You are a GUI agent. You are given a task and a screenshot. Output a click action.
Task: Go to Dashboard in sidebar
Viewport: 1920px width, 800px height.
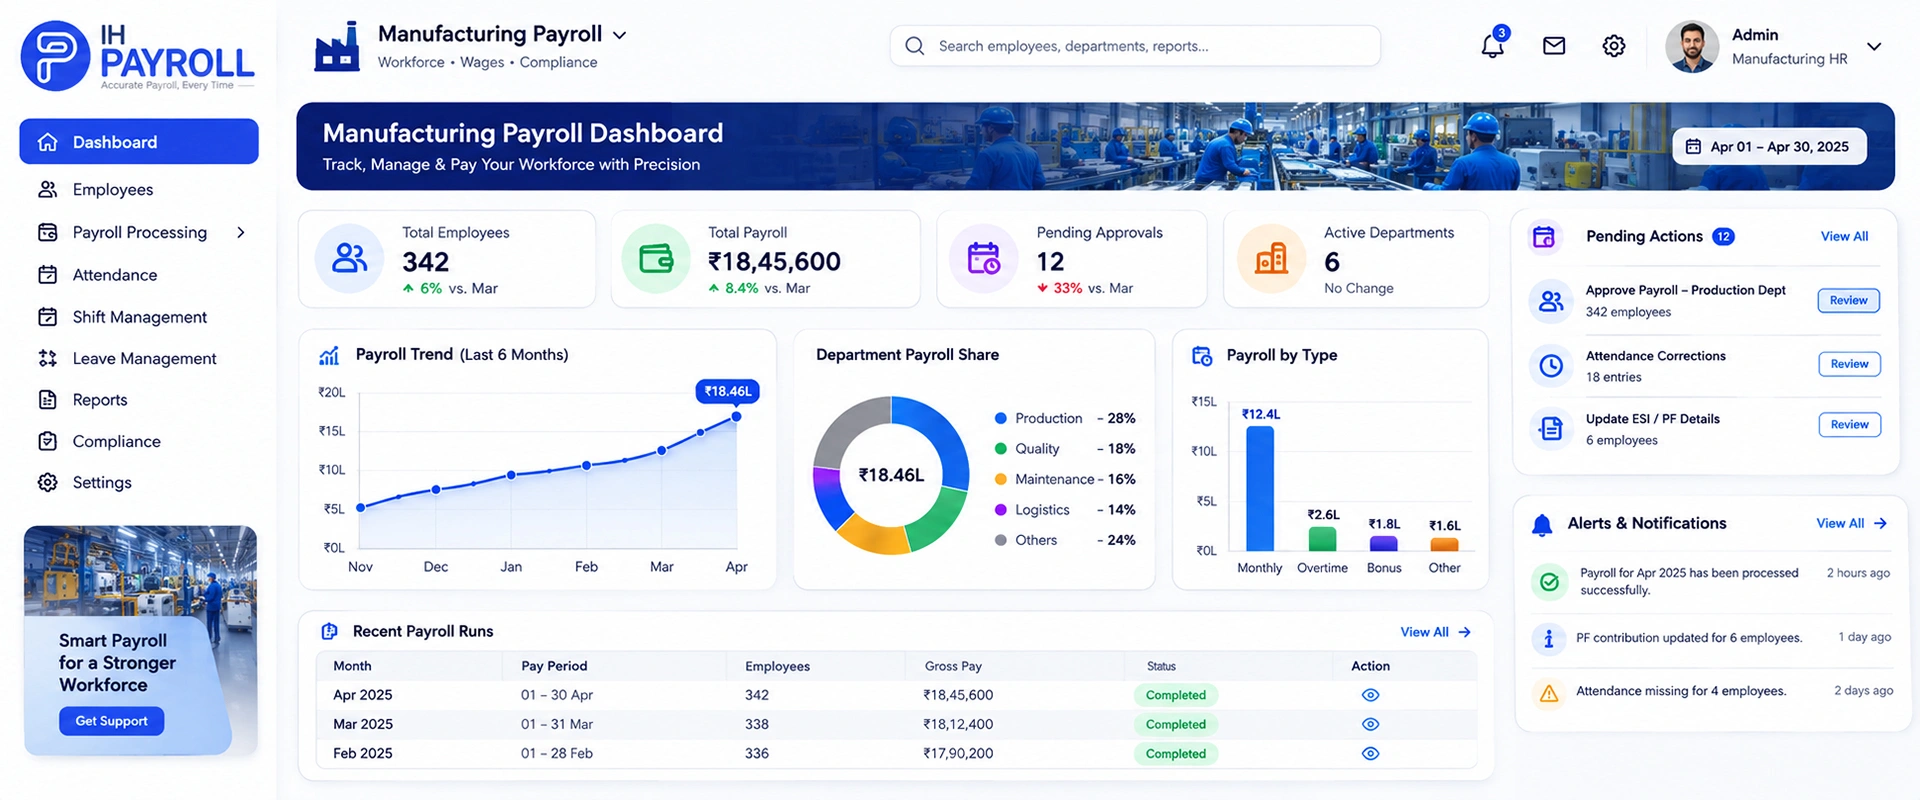[139, 142]
